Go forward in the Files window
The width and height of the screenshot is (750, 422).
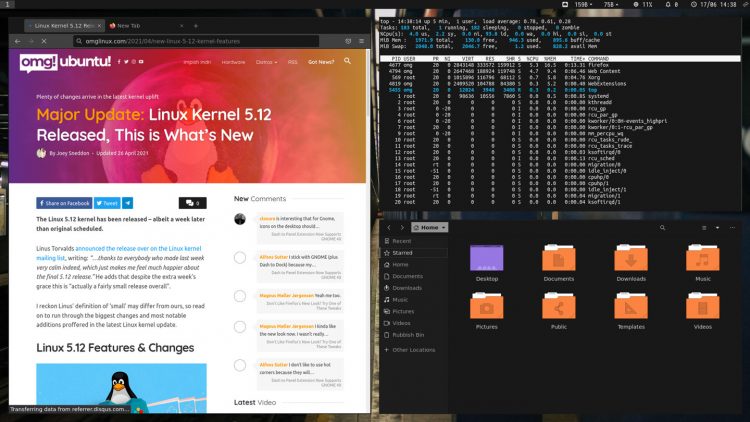402,228
